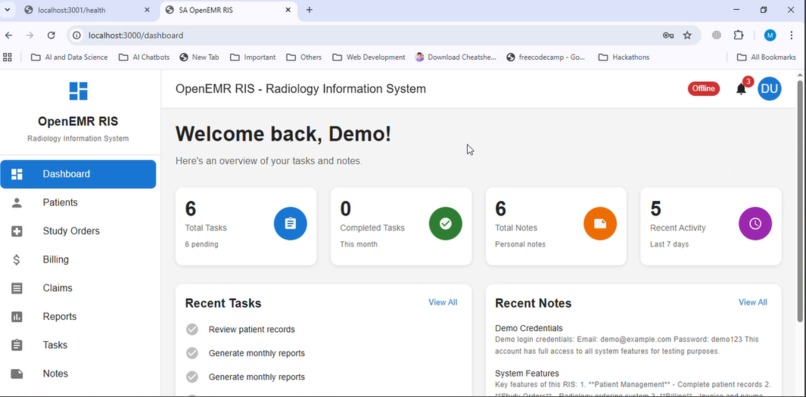Reload the page with the refresh icon
This screenshot has width=806, height=397.
click(51, 35)
